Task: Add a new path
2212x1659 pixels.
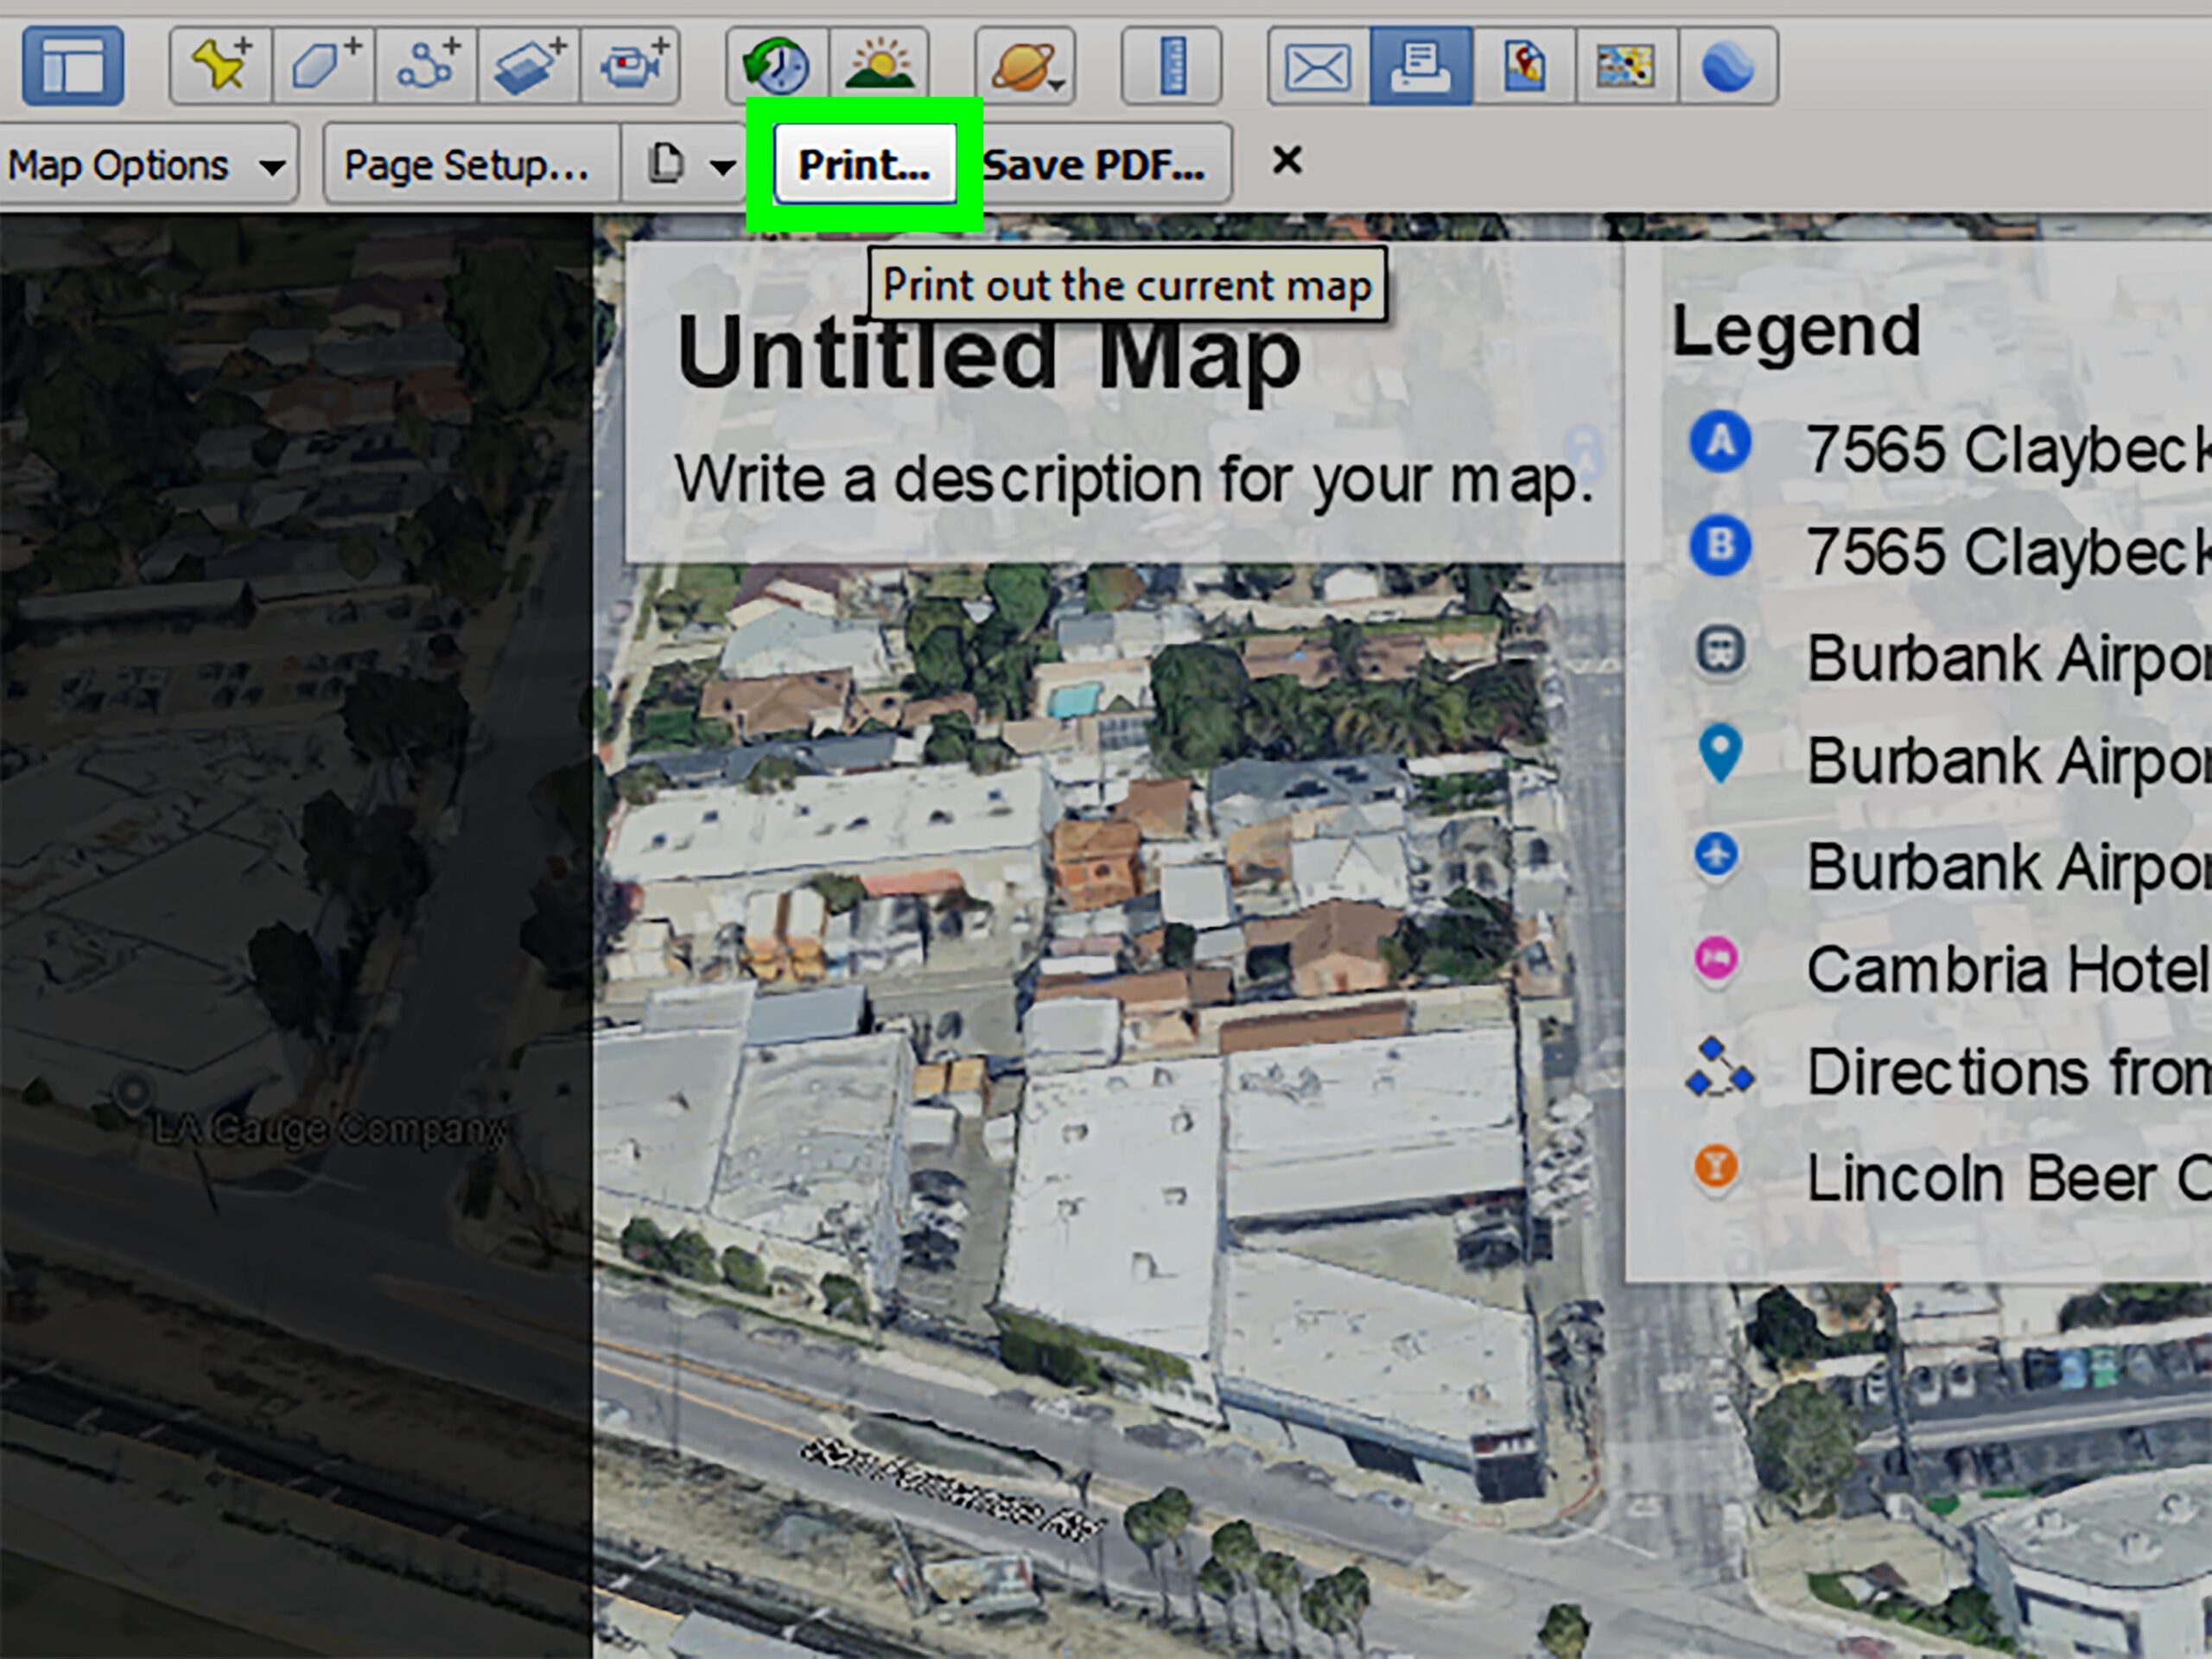Action: pyautogui.click(x=427, y=66)
